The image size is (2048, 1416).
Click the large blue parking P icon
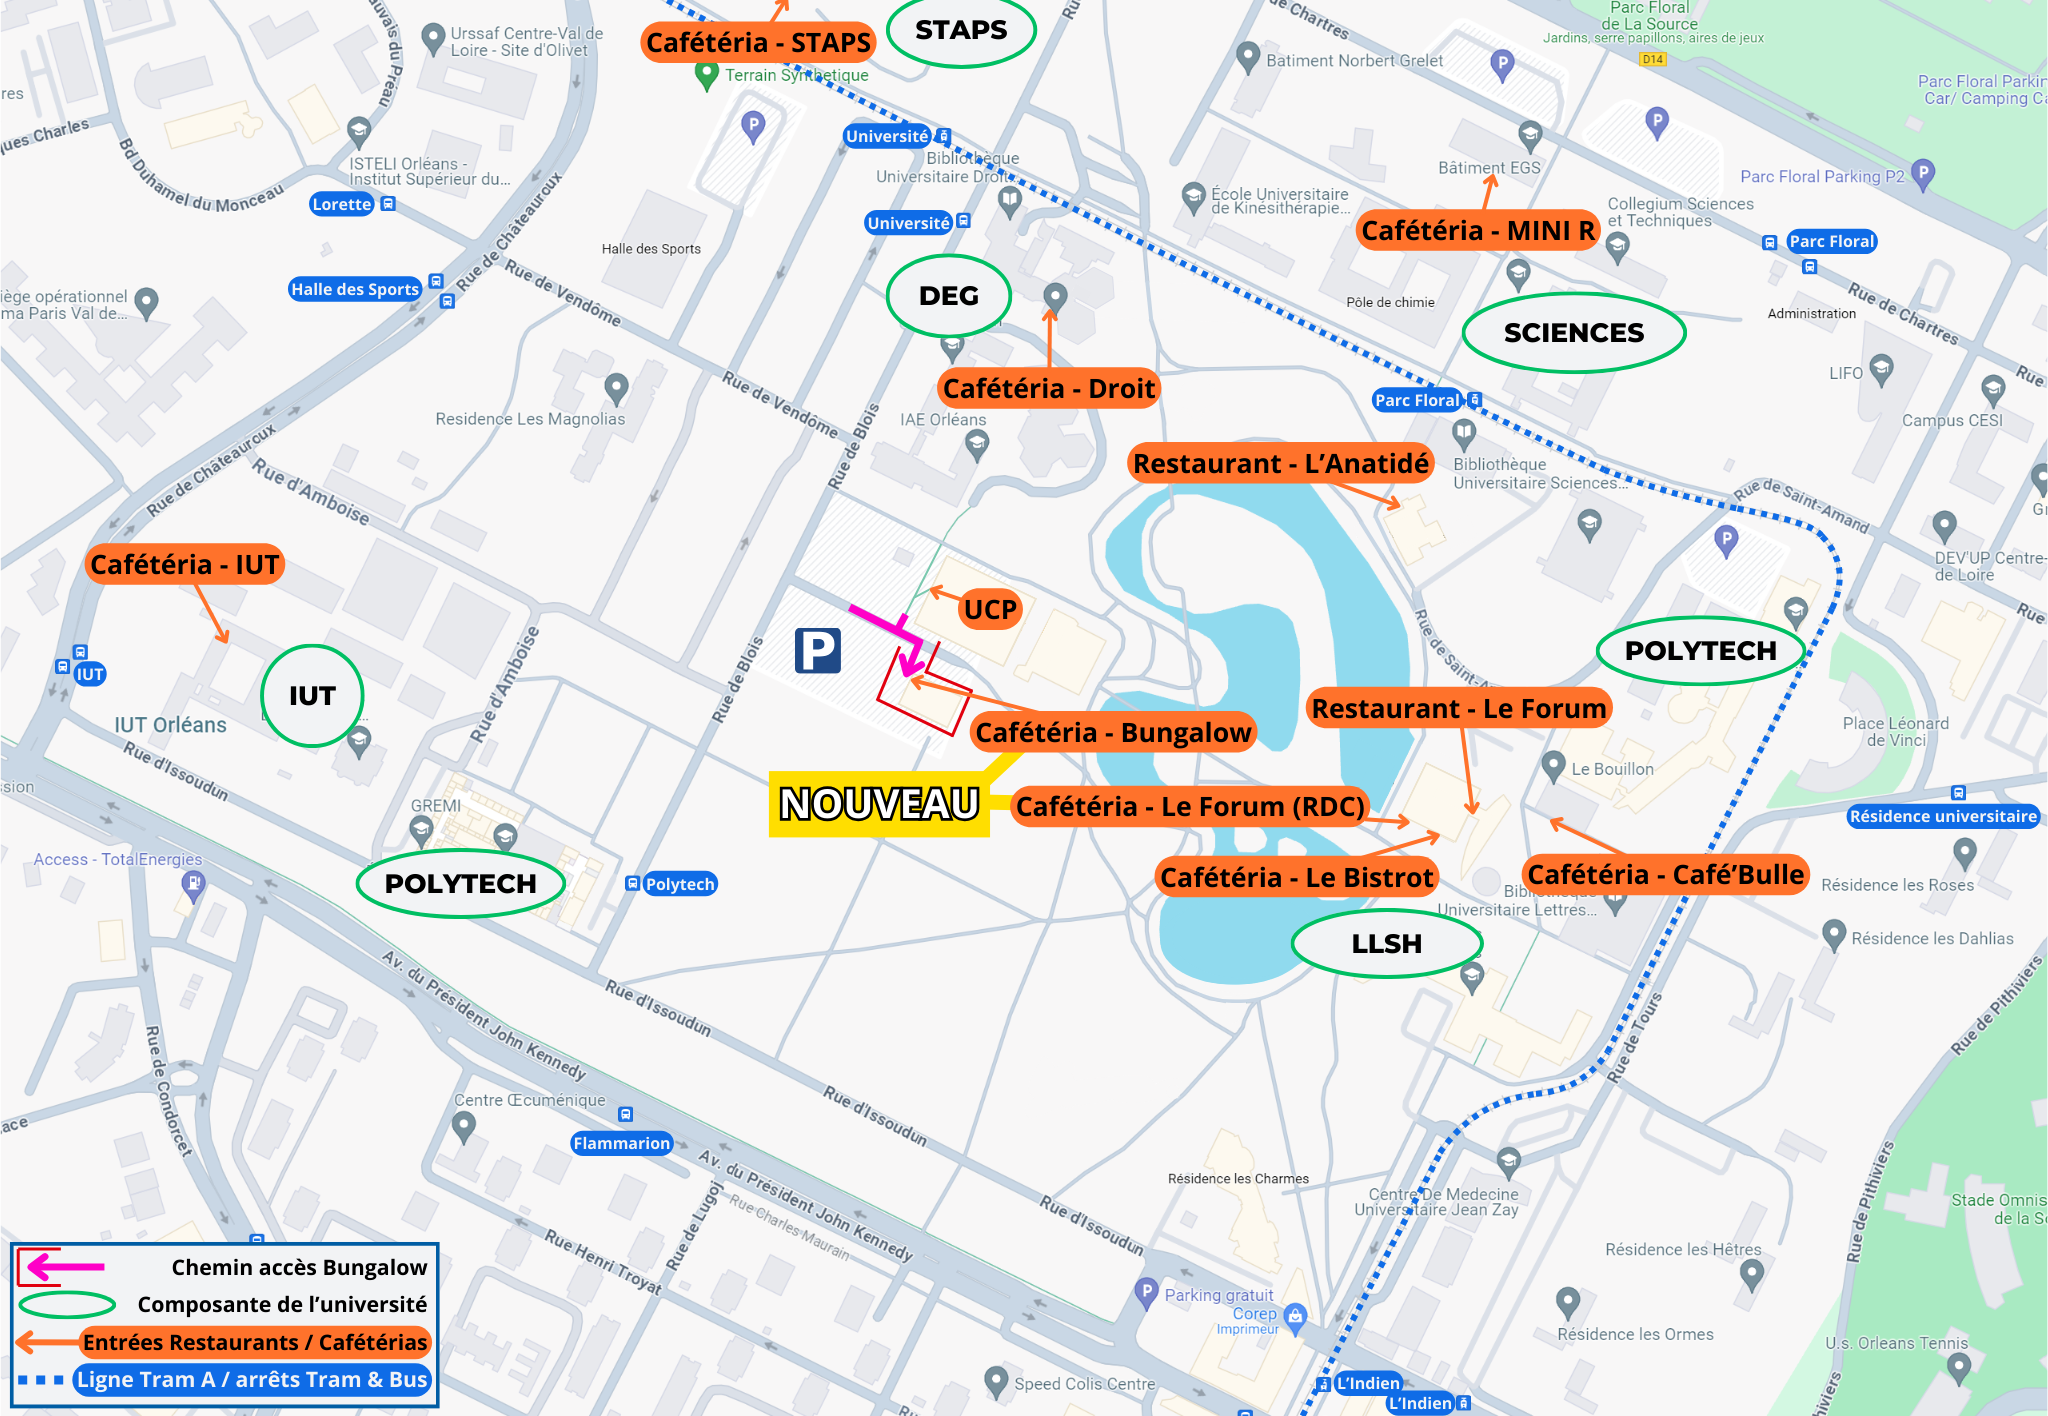coord(817,651)
